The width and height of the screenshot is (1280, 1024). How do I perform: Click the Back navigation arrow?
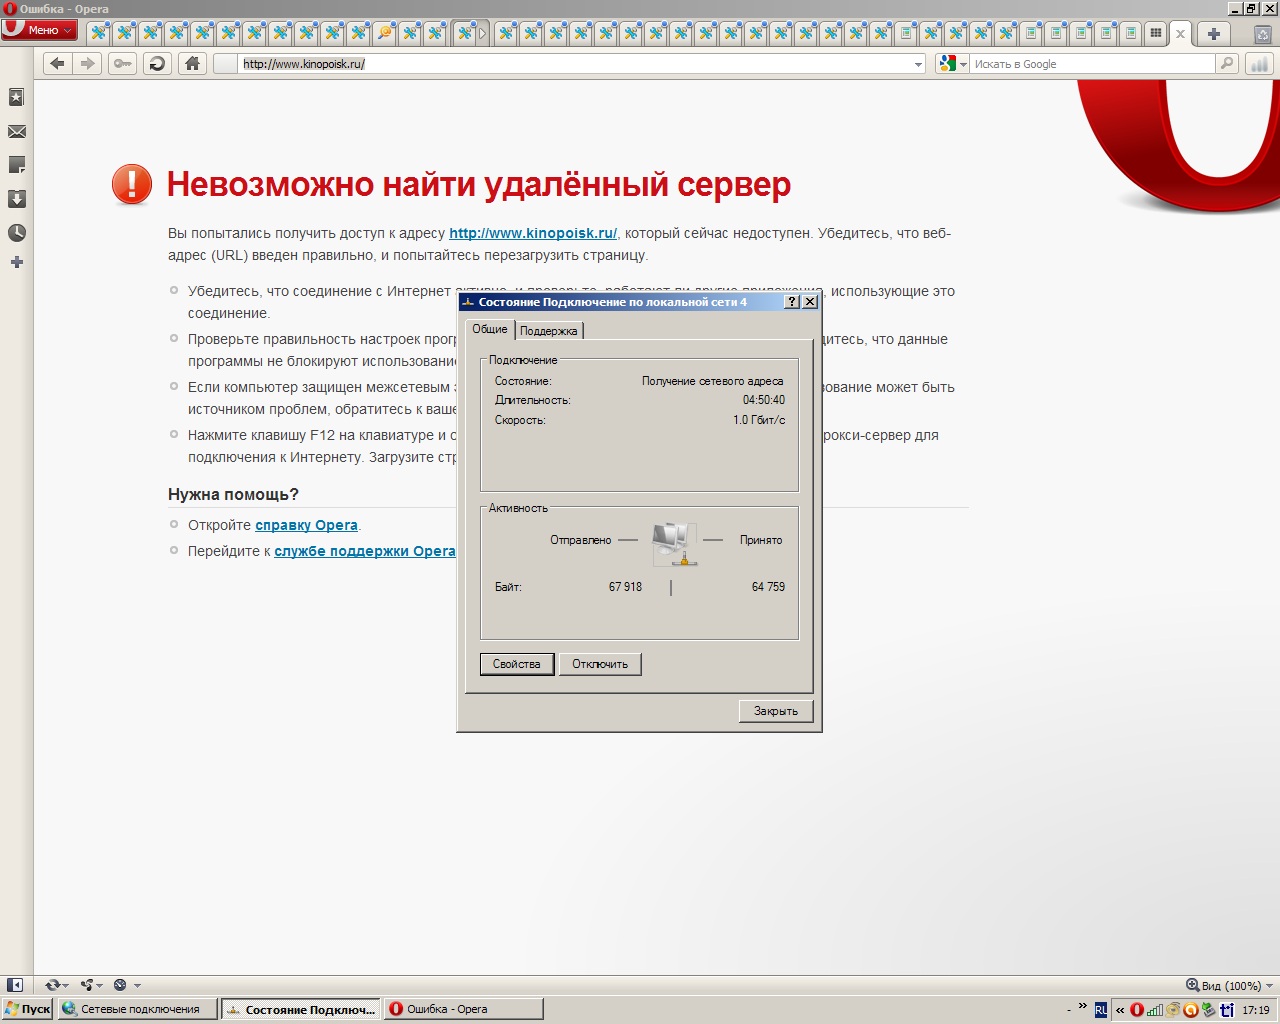(58, 64)
